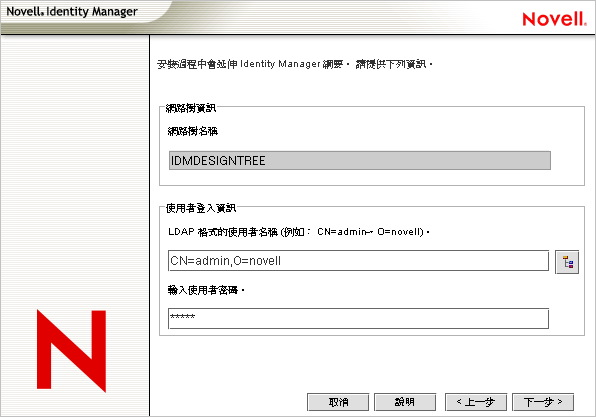Open help with the 說明 button

coord(405,402)
